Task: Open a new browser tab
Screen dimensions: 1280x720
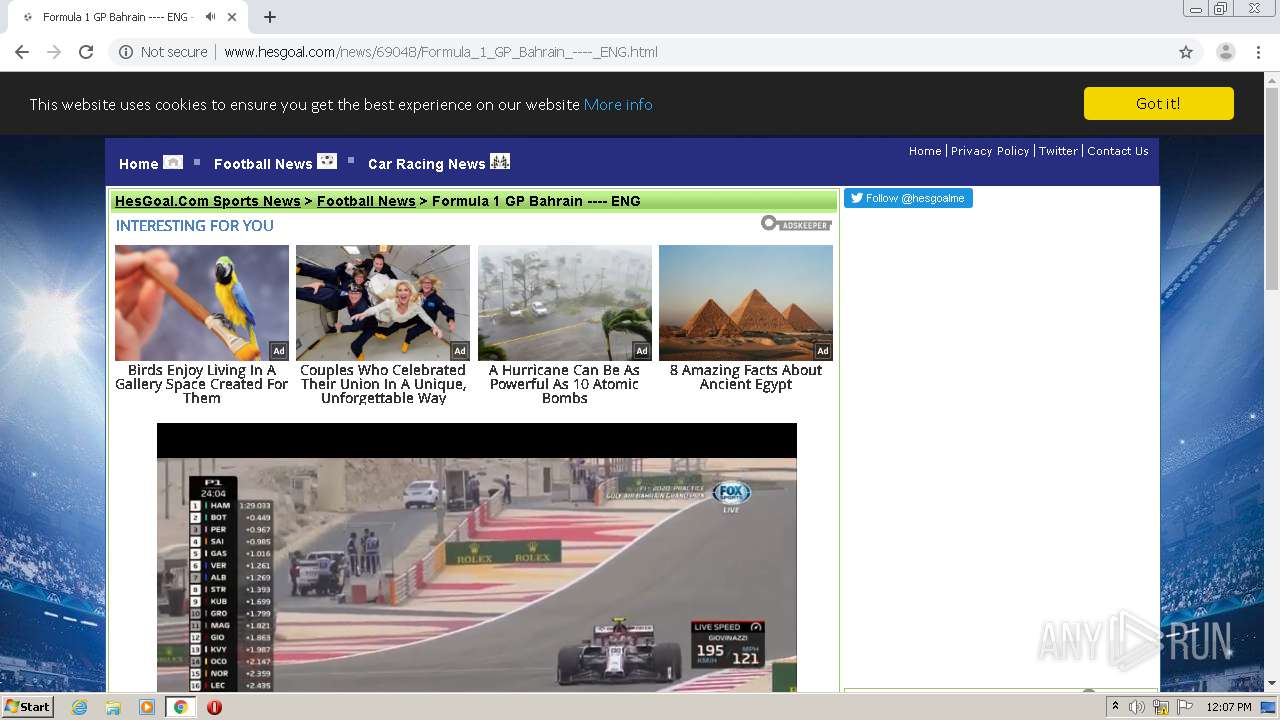Action: pos(270,17)
